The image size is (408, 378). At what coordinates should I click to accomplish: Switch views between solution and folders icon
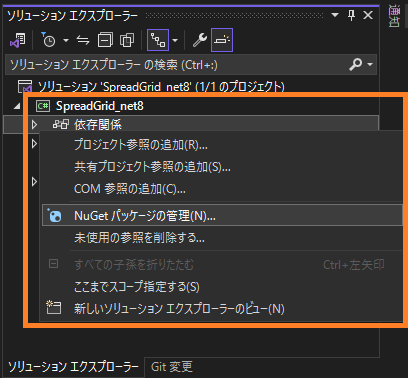pyautogui.click(x=18, y=40)
